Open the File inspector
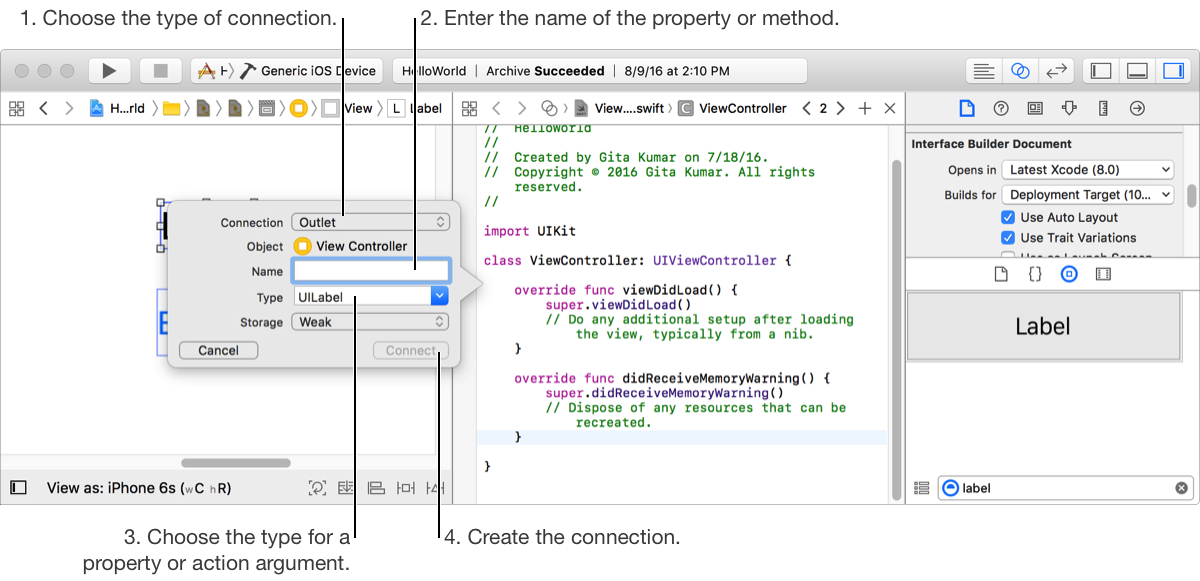This screenshot has height=581, width=1200. (966, 108)
